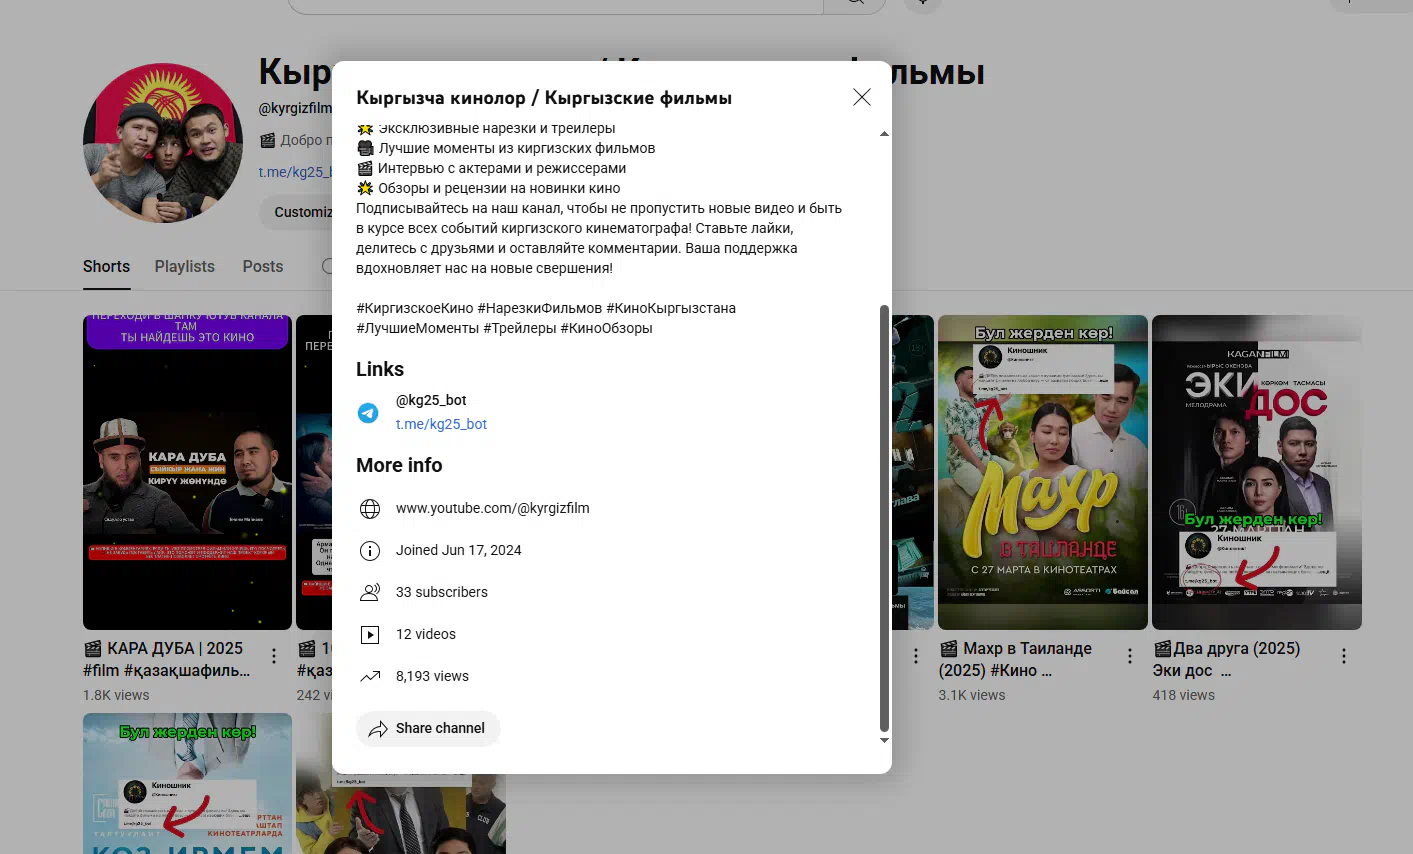The width and height of the screenshot is (1413, 854).
Task: Click the 'Махр в Таиланде (2025)' video title
Action: pyautogui.click(x=1016, y=659)
